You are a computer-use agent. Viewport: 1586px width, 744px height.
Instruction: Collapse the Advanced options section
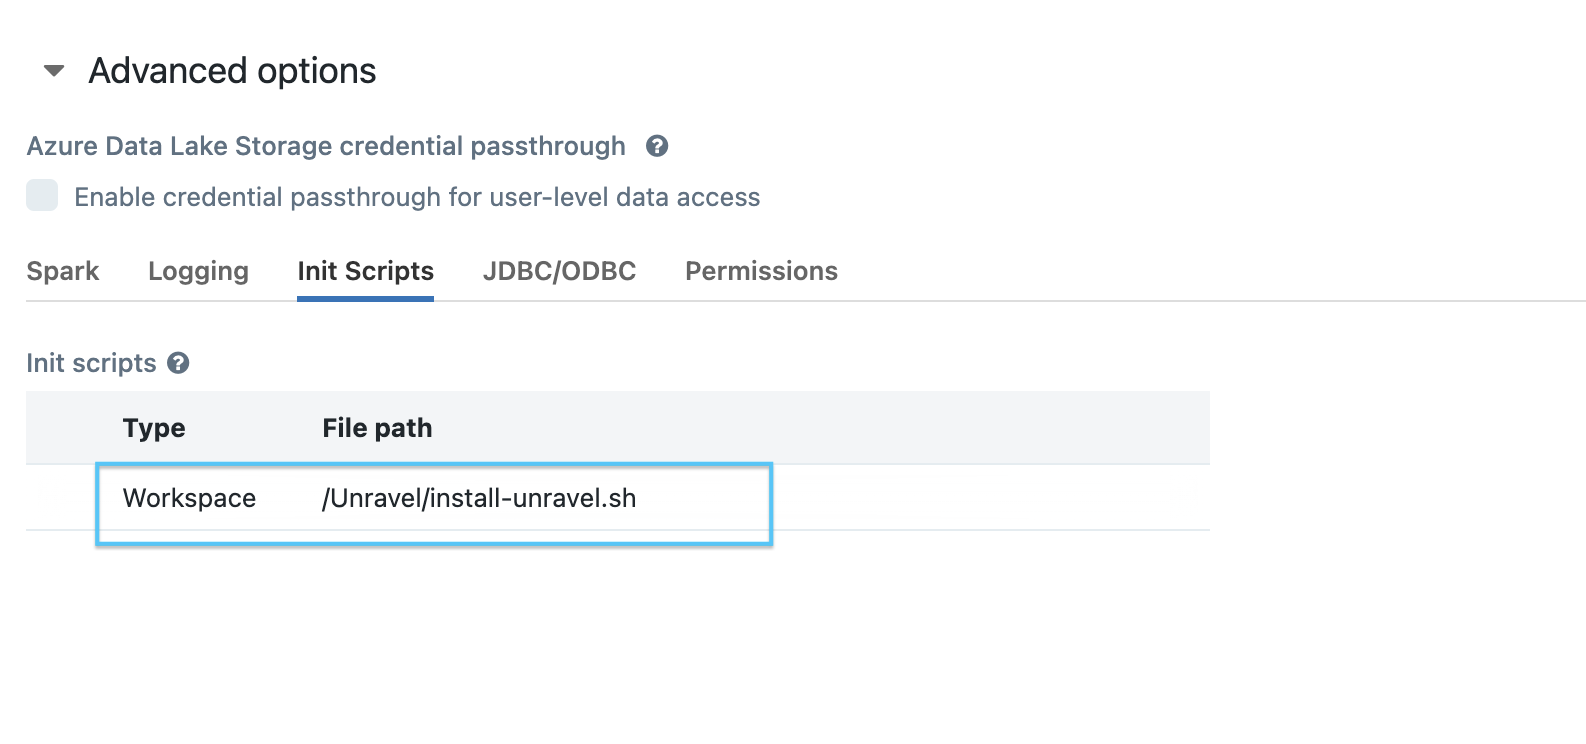54,71
